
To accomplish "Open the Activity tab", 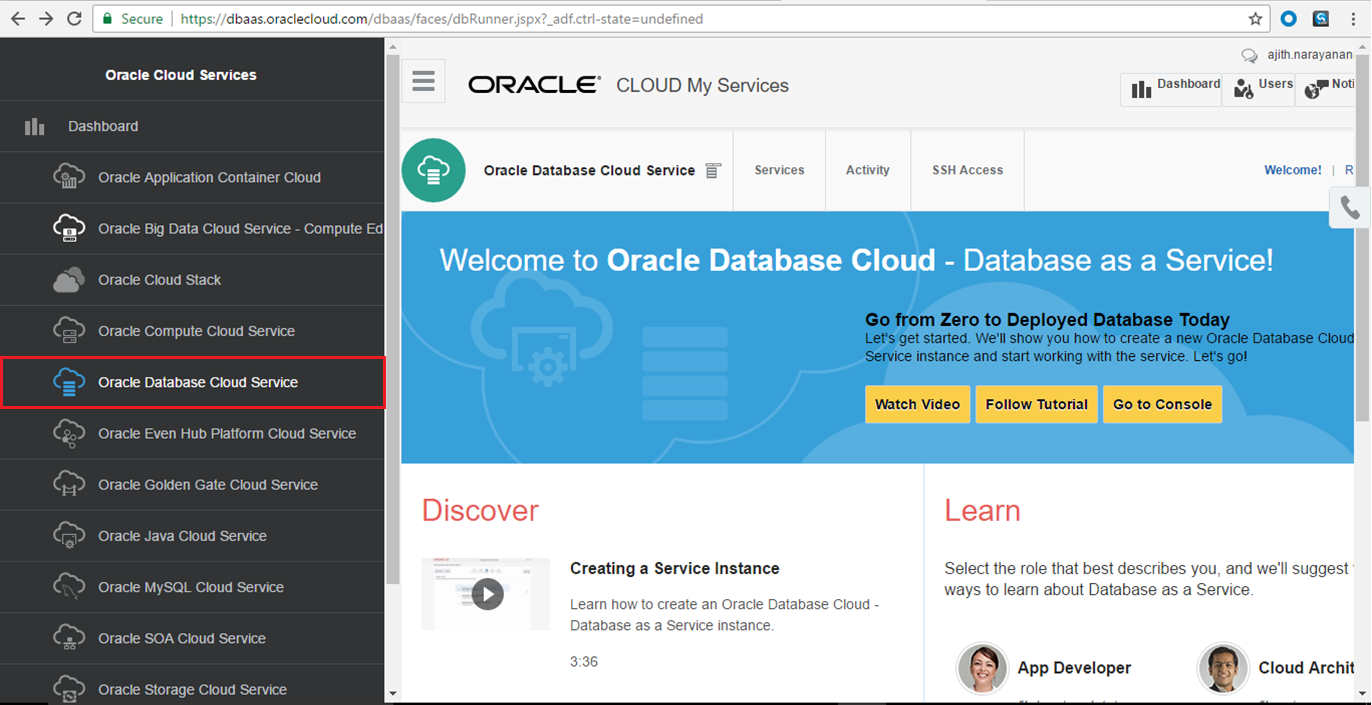I will coord(867,170).
